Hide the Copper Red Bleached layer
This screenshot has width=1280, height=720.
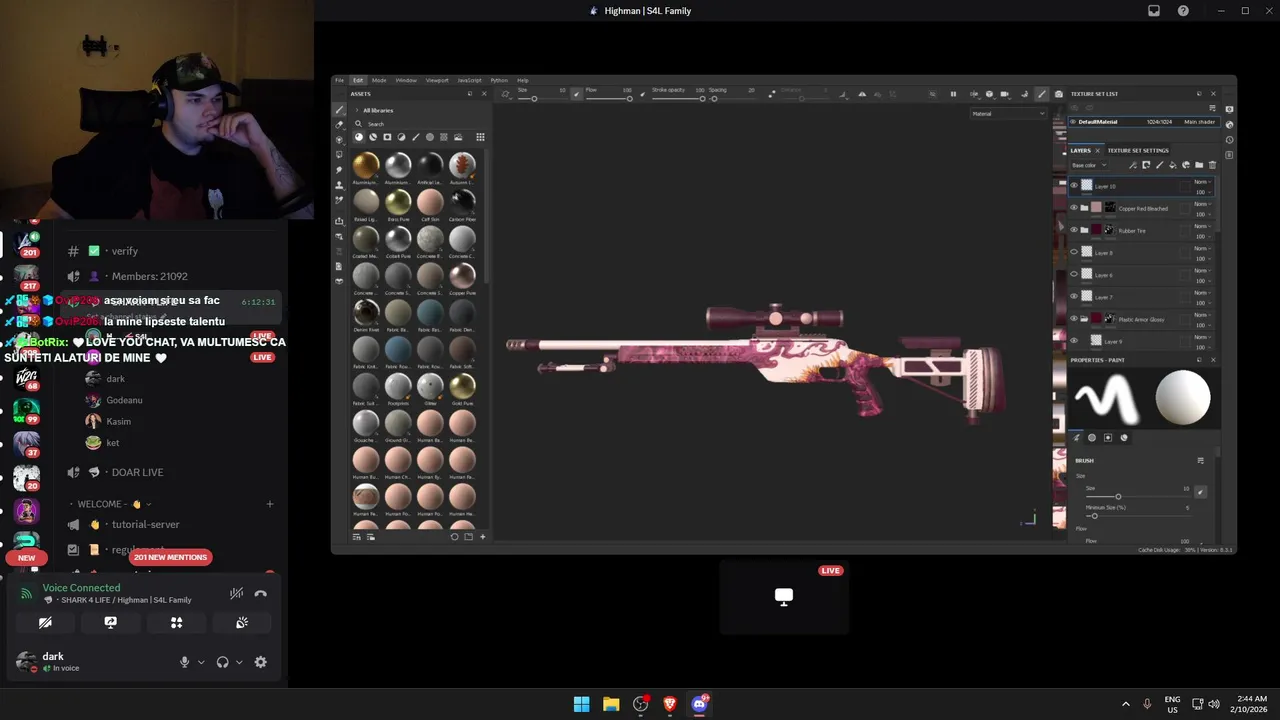(x=1074, y=207)
